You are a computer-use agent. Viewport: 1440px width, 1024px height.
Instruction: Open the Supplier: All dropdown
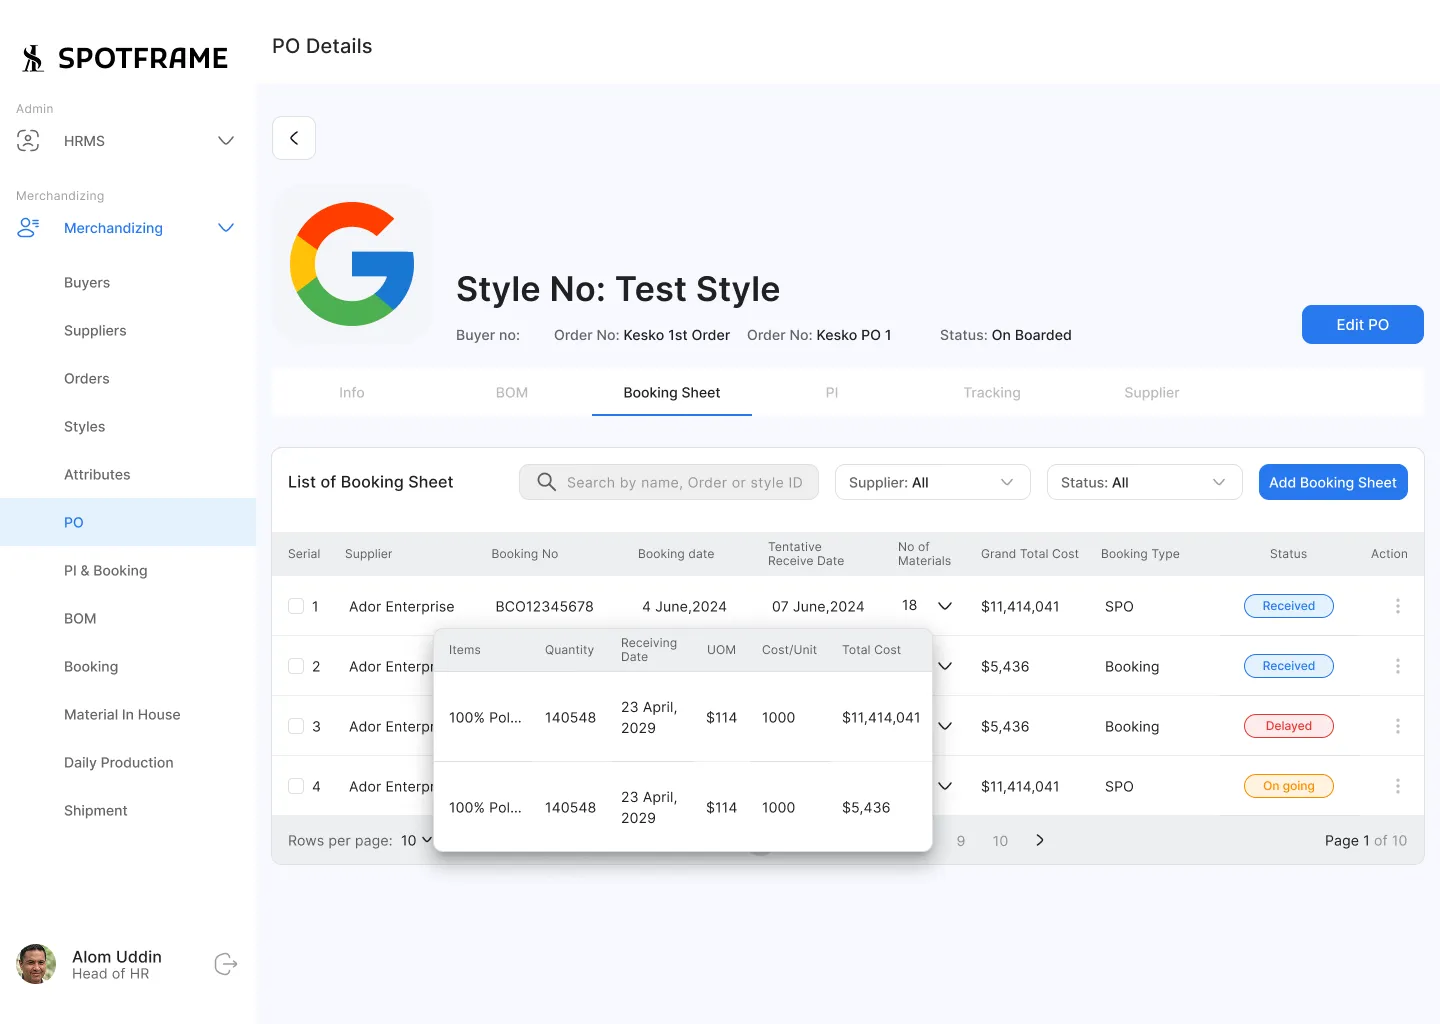pyautogui.click(x=932, y=482)
